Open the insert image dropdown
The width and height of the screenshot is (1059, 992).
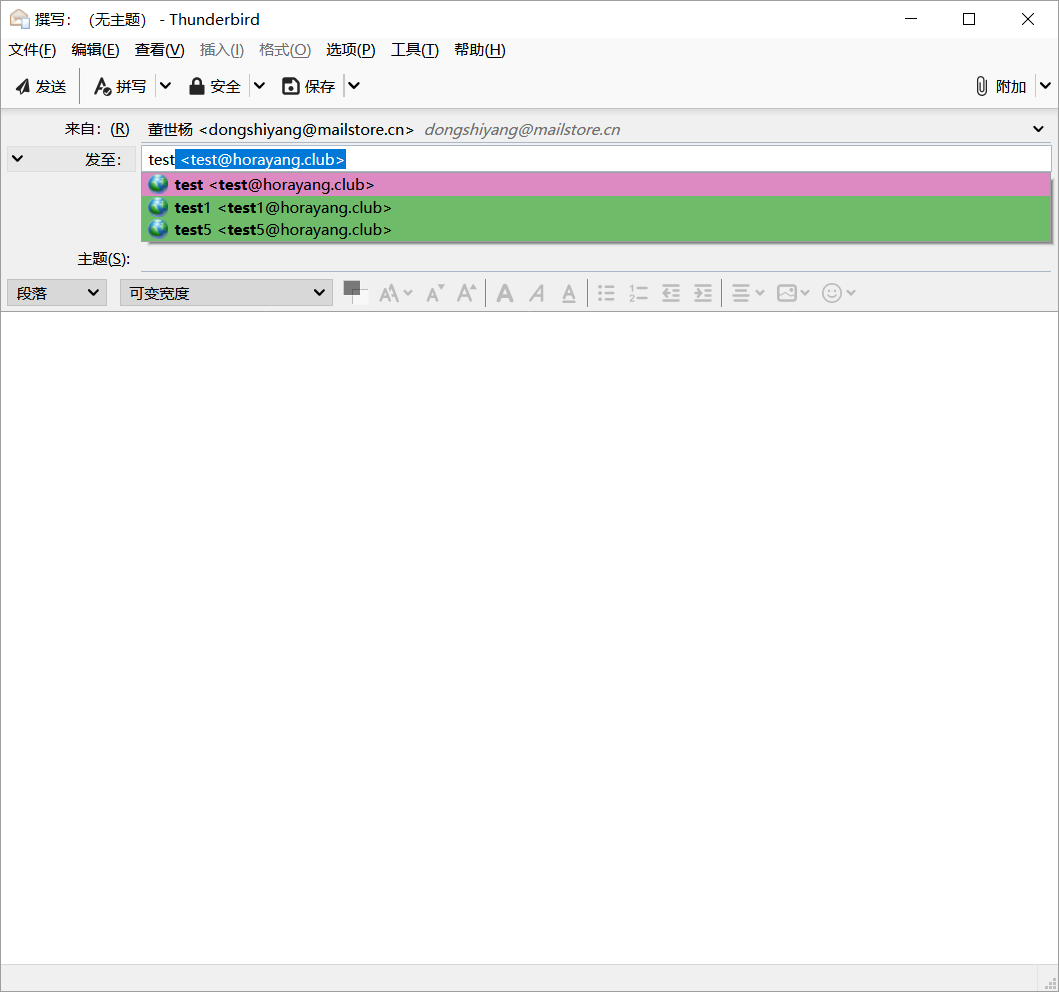(x=793, y=293)
